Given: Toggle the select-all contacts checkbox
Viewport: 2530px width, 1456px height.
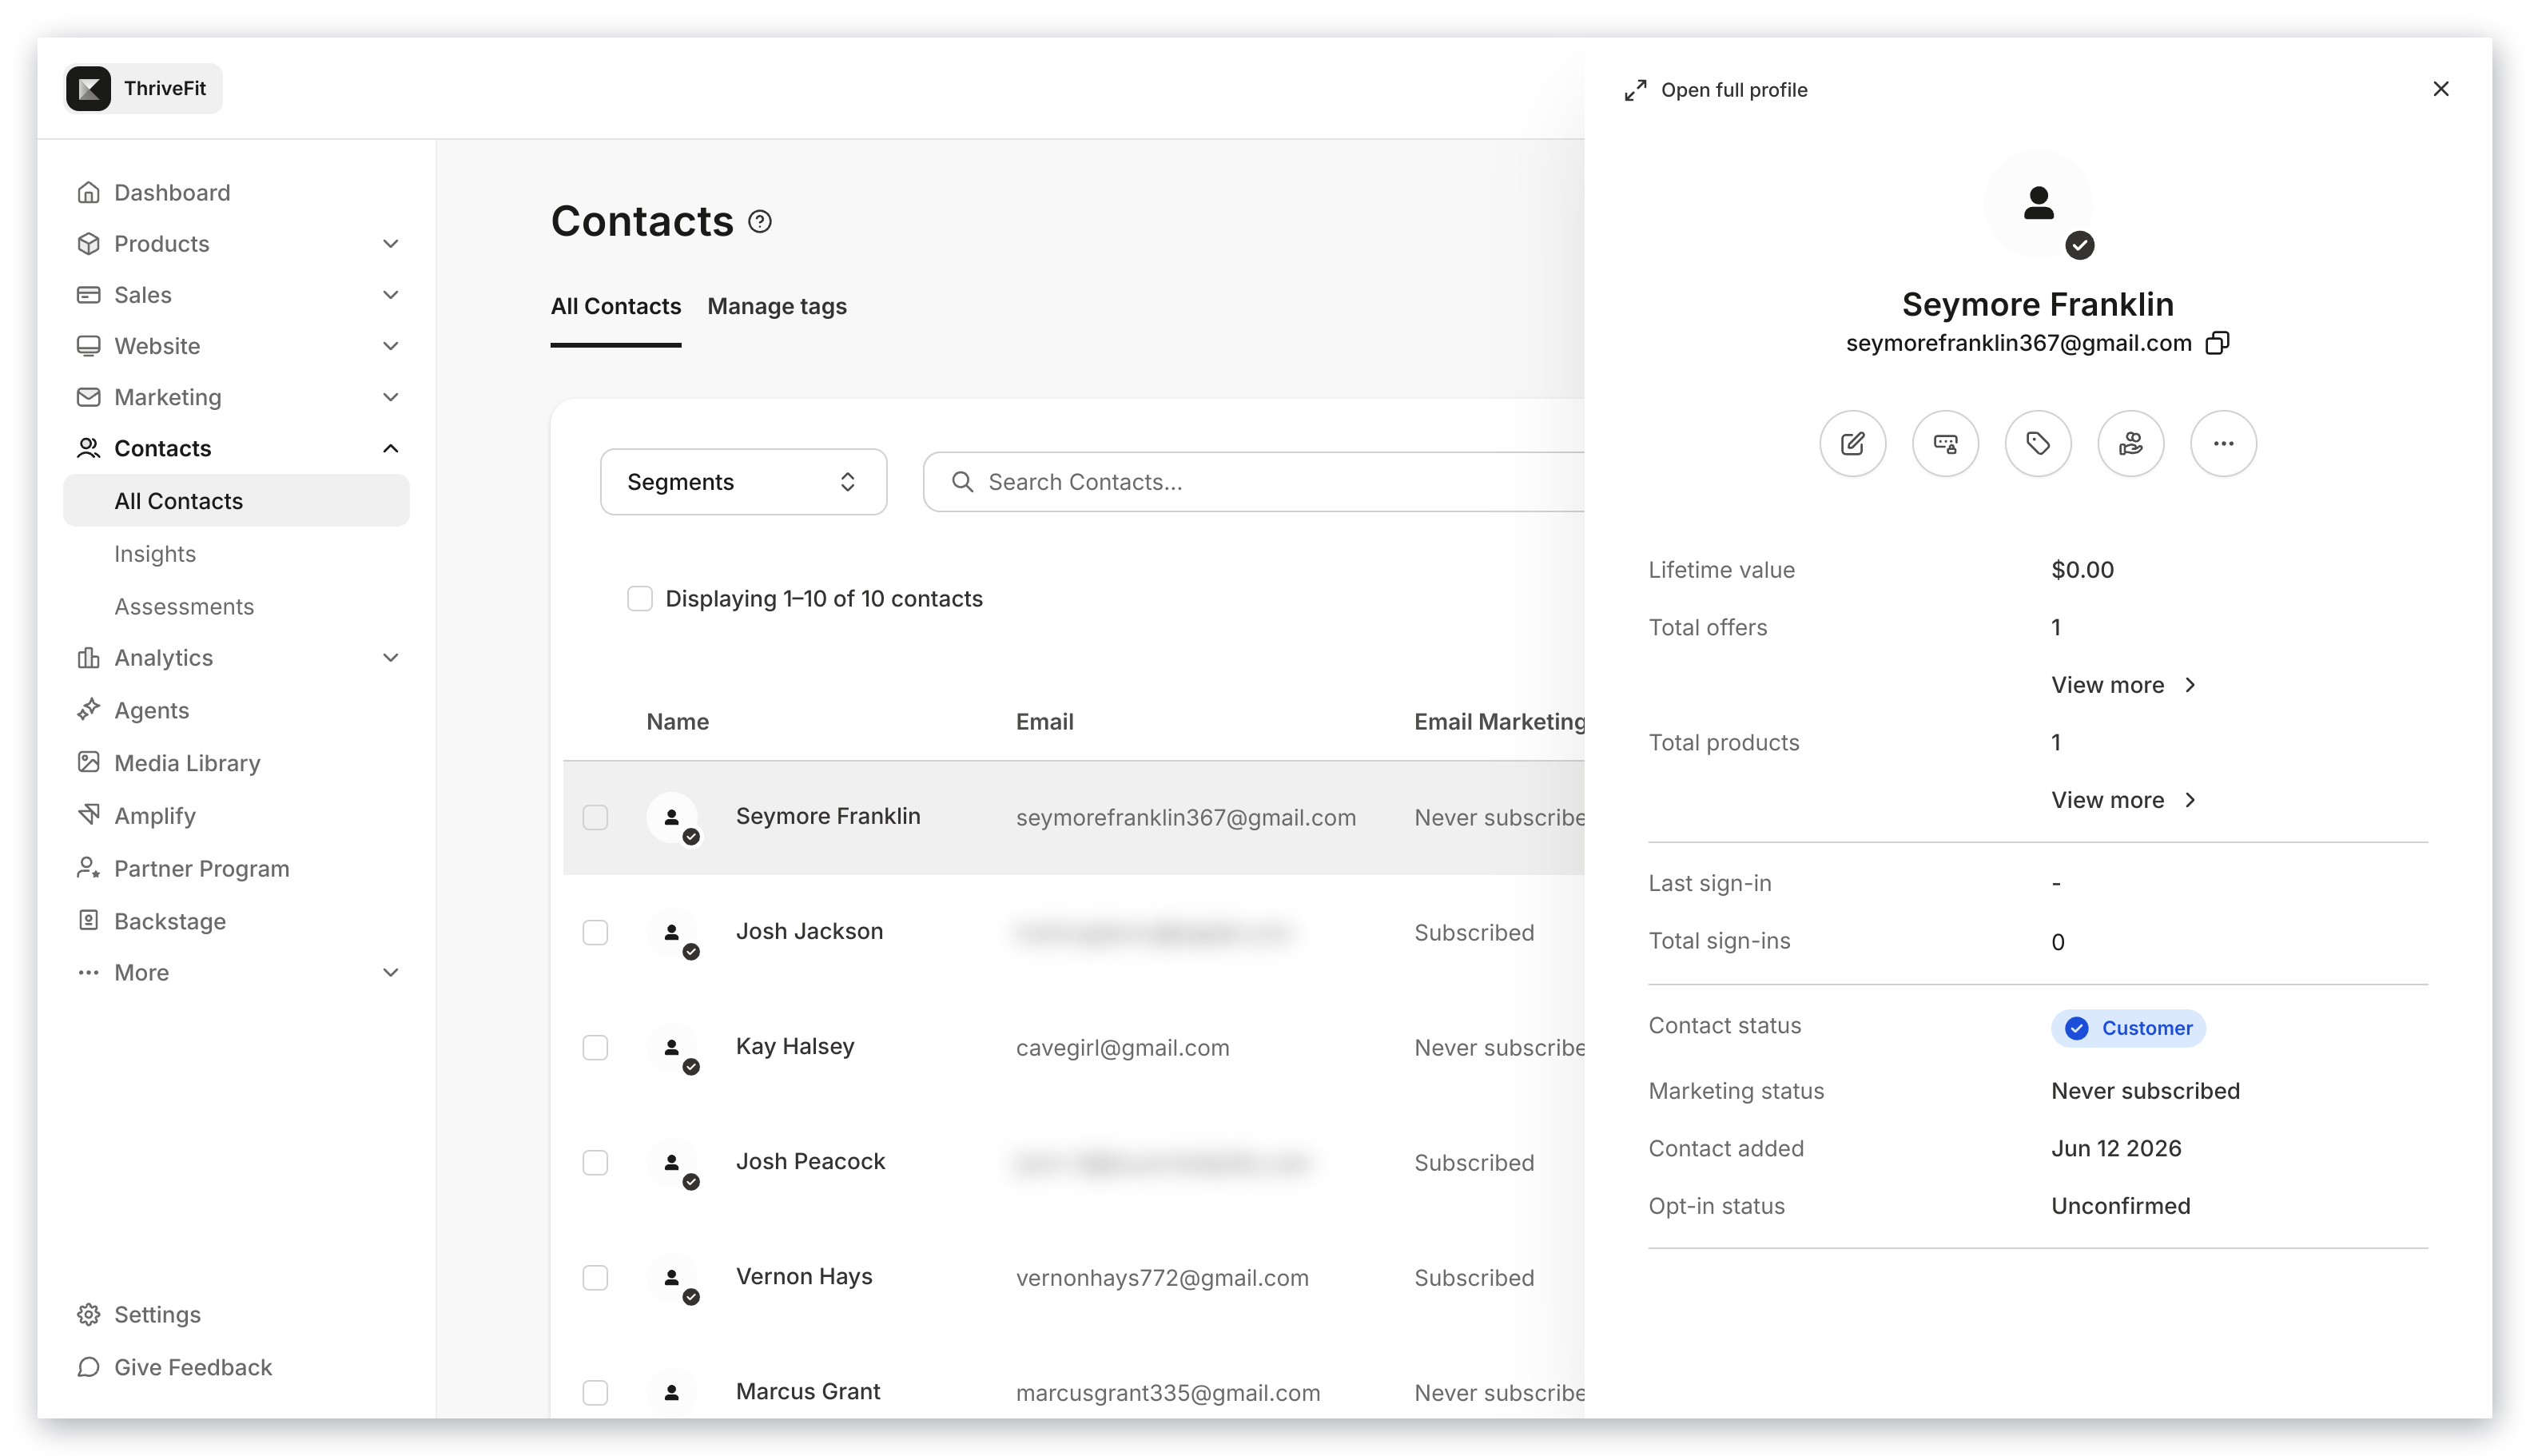Looking at the screenshot, I should 640,598.
